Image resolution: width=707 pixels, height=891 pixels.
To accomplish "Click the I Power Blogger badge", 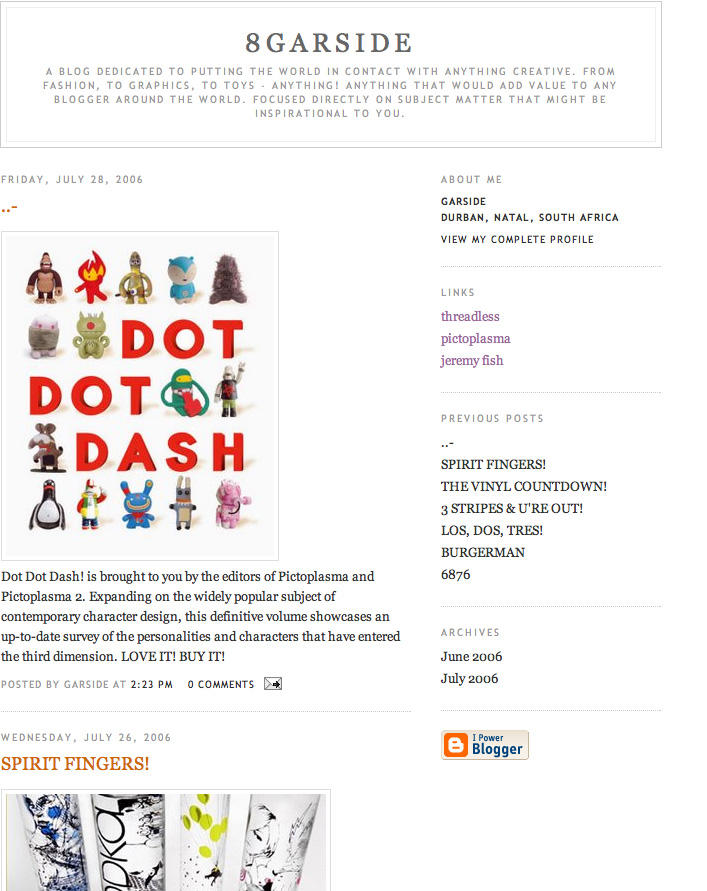I will tap(485, 745).
